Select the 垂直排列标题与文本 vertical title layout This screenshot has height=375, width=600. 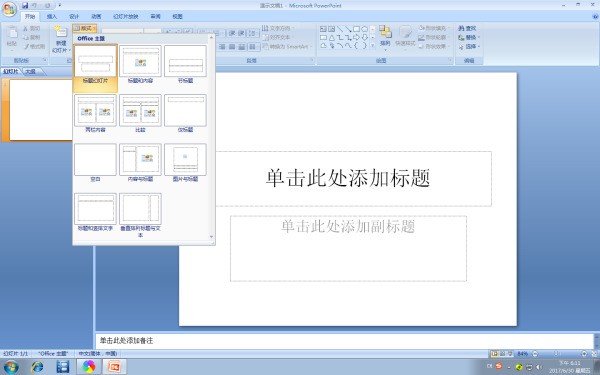pos(140,215)
